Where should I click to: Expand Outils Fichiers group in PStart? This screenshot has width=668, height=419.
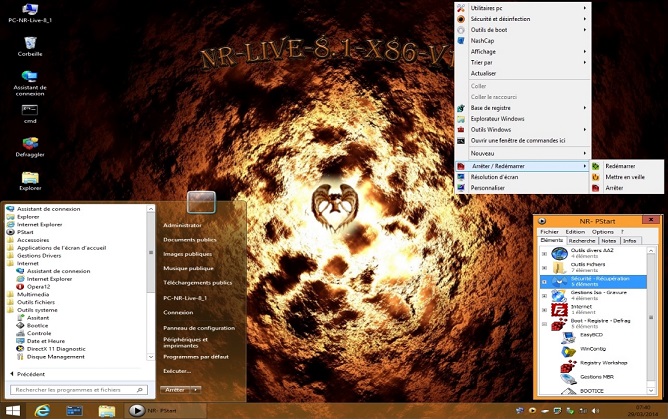[544, 268]
